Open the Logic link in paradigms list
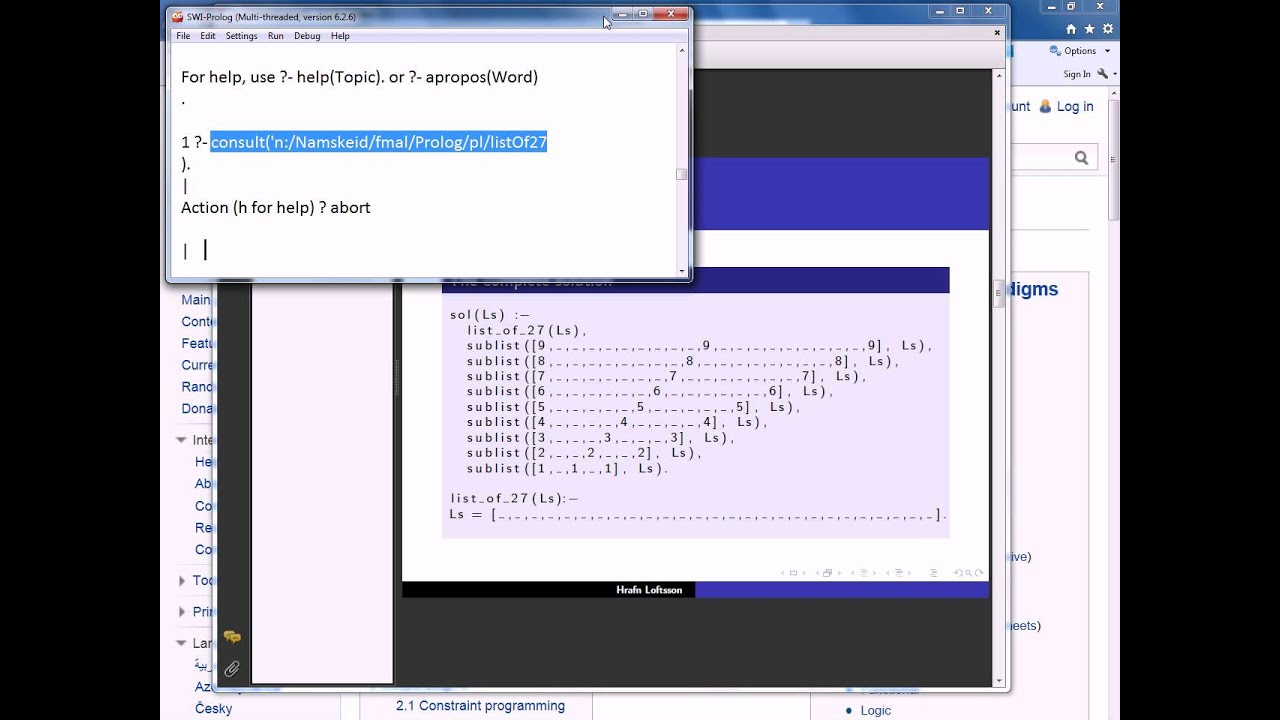Screen dimensions: 1280x720 [x=875, y=710]
